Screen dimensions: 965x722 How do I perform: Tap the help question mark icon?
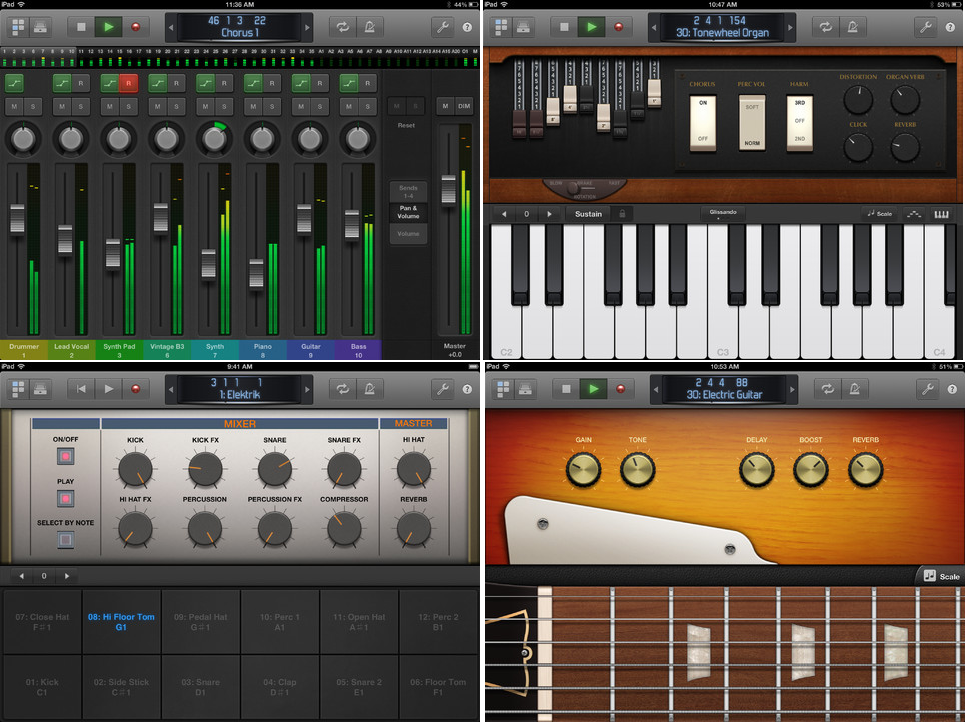point(465,27)
